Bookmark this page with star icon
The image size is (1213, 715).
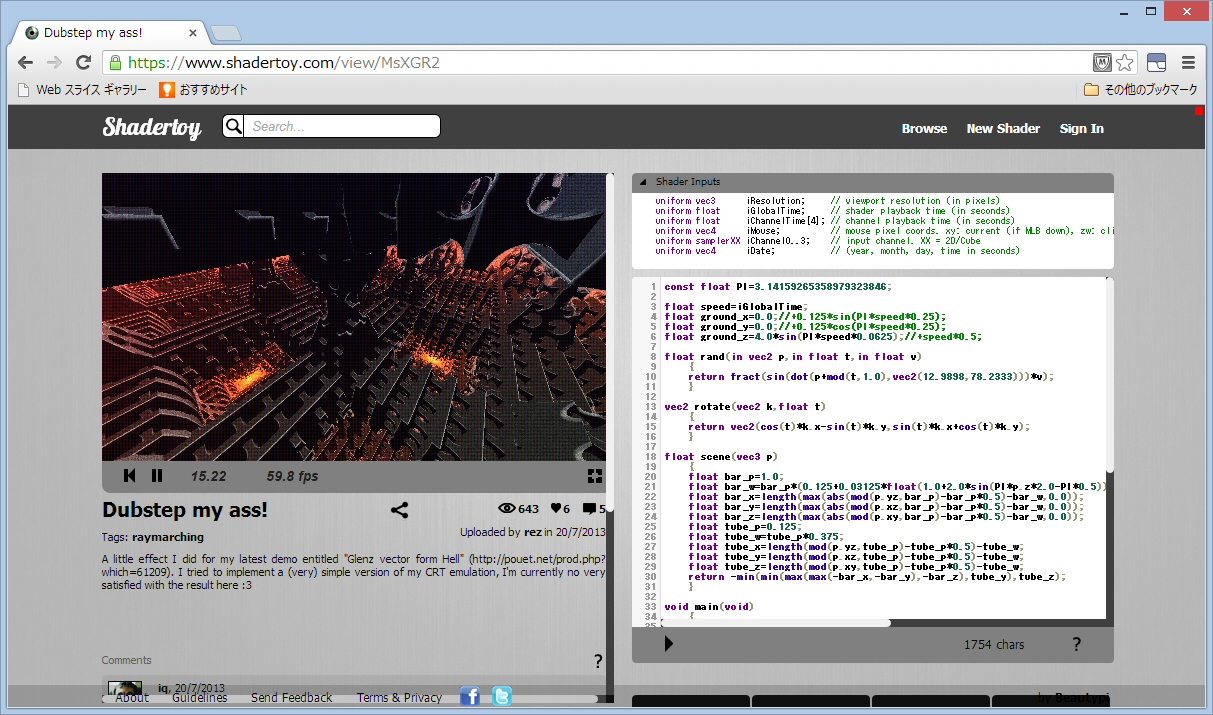click(x=1125, y=62)
